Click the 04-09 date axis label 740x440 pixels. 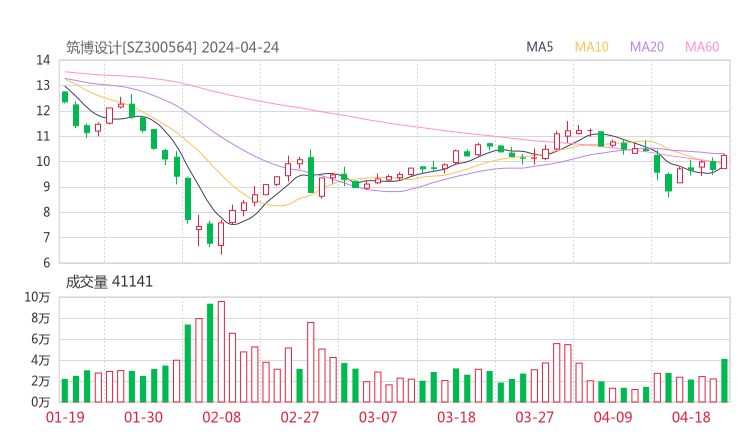pos(613,417)
